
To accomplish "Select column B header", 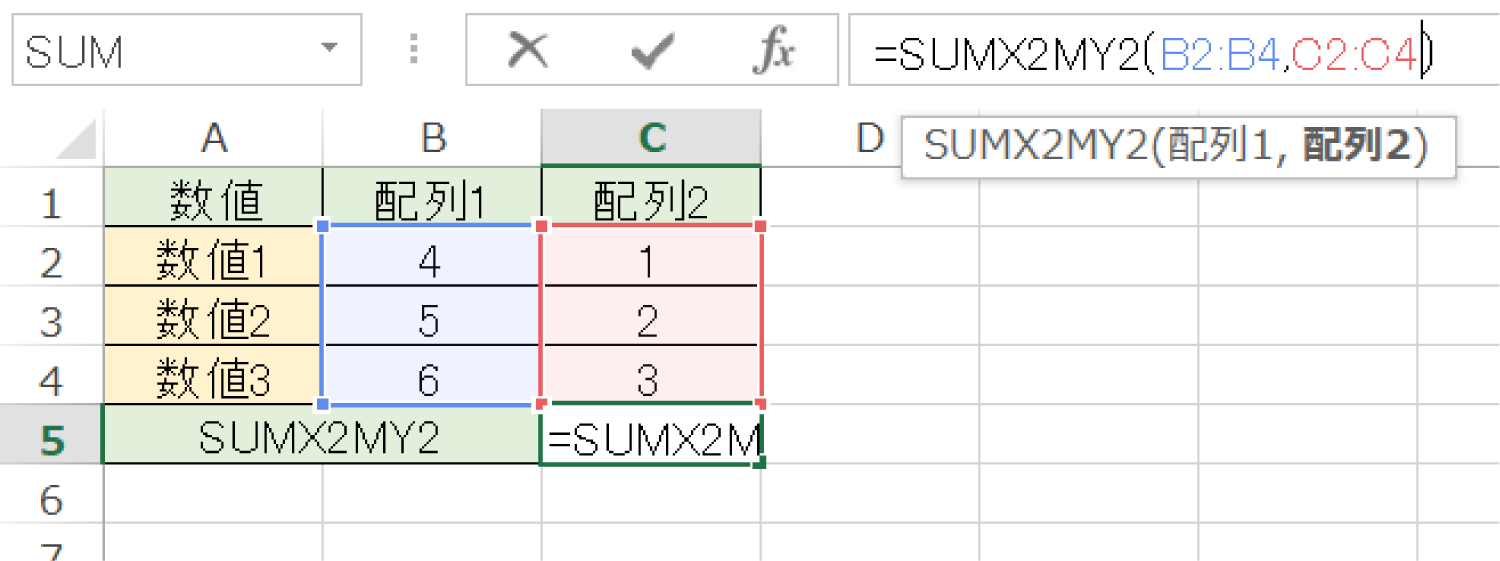I will tap(432, 139).
